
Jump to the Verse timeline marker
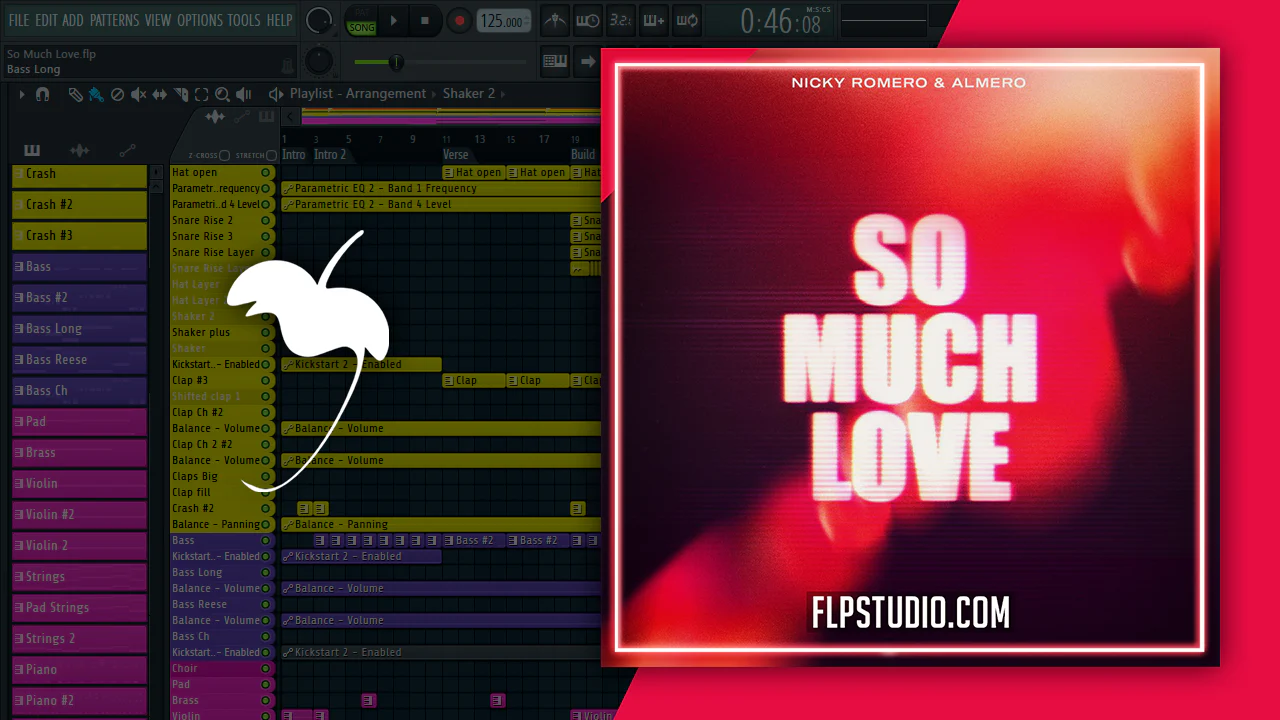click(x=456, y=155)
